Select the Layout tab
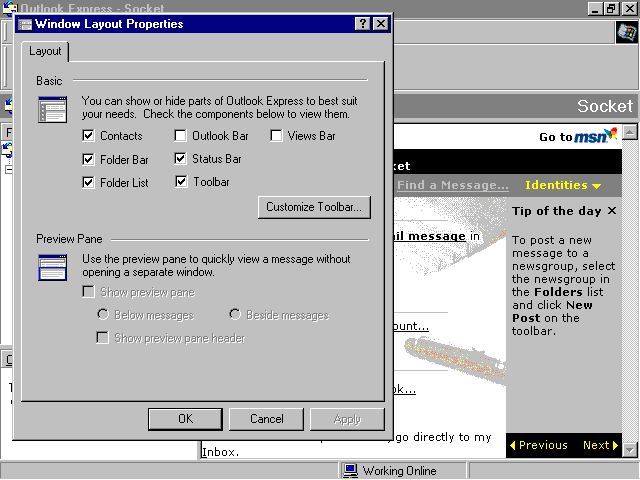Viewport: 640px width, 480px height. (45, 51)
